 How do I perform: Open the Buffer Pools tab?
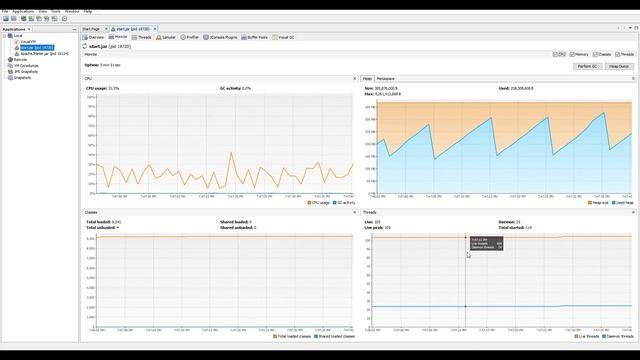[254, 37]
